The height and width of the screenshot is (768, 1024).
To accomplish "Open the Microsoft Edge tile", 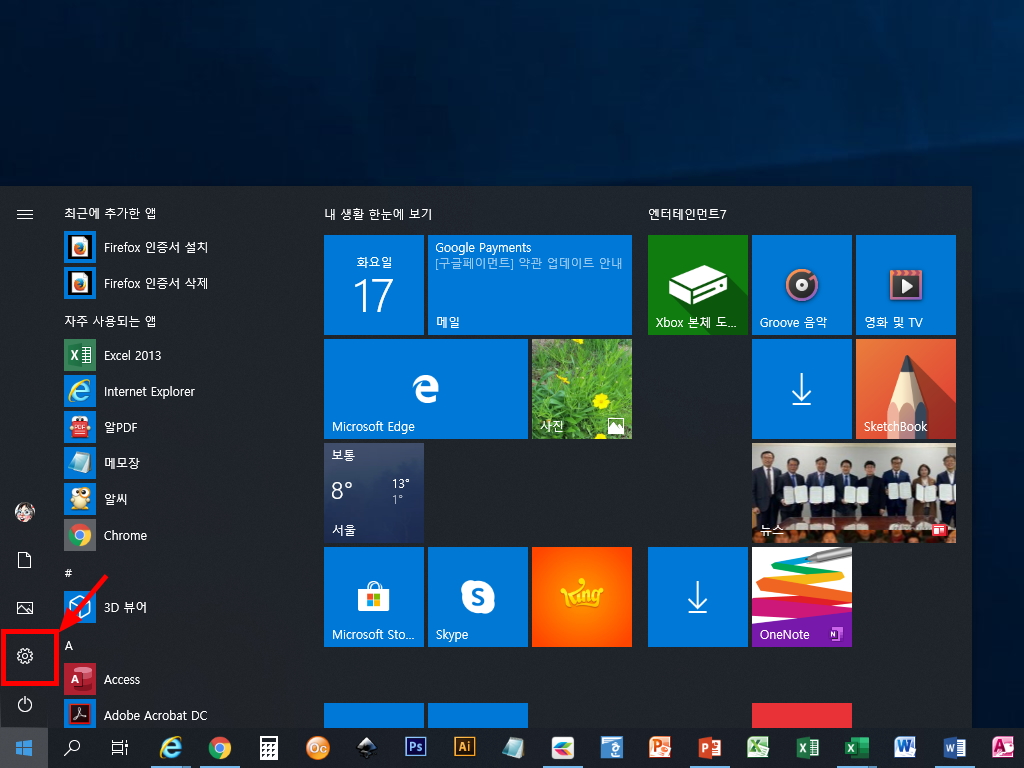I will [x=426, y=389].
